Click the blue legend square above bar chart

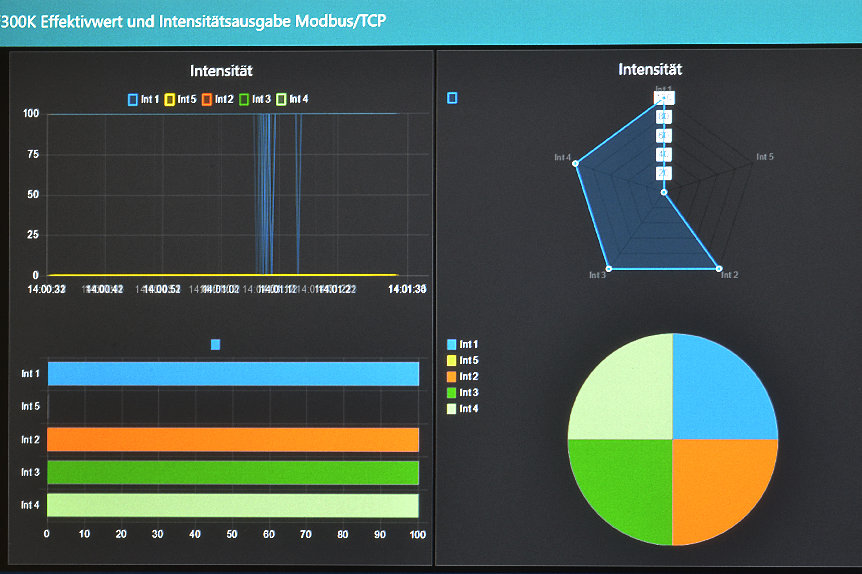point(215,344)
